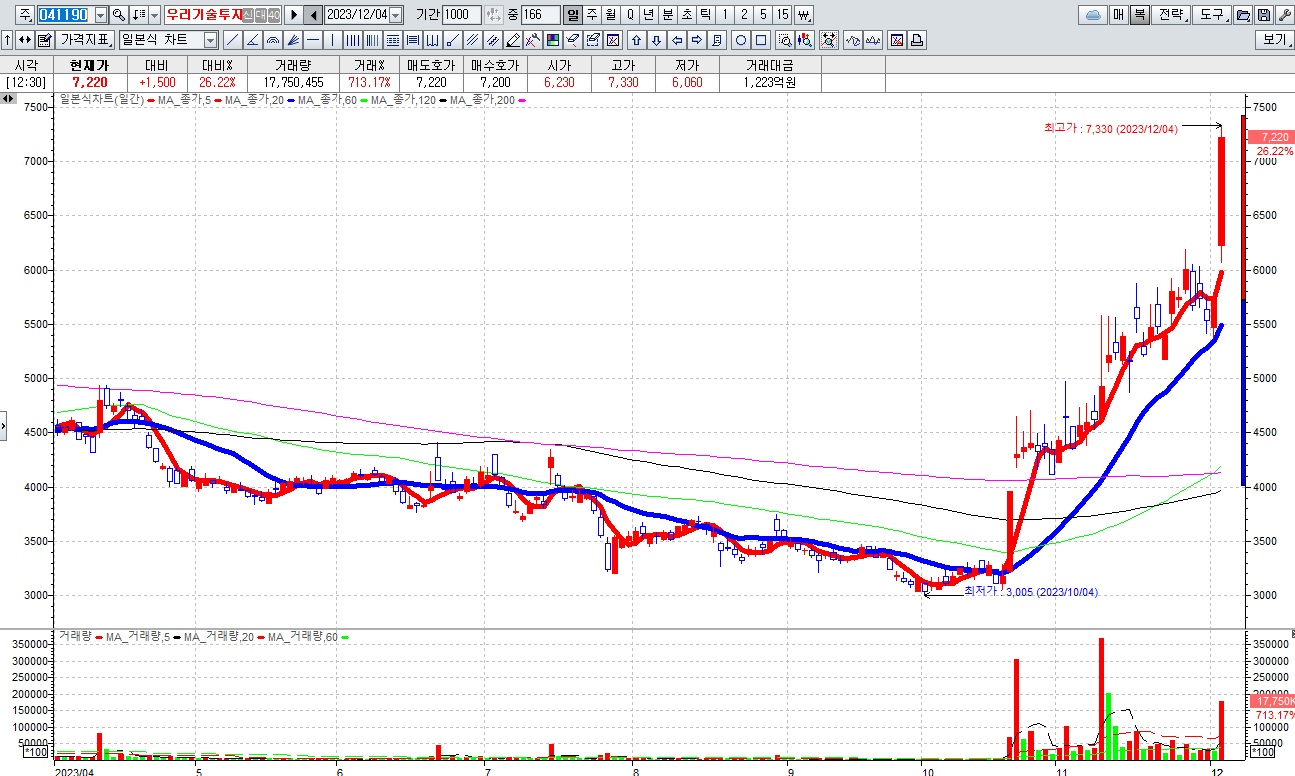Click the up arrow marker tool
The height and width of the screenshot is (776, 1295).
tap(636, 40)
